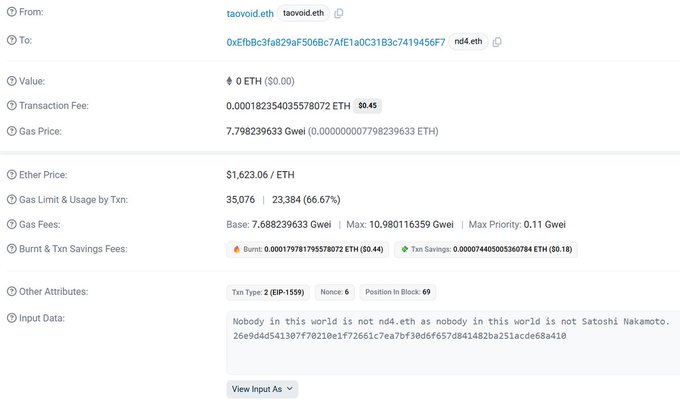Click the nd4.eth name tag badge
680x405 pixels.
[468, 42]
